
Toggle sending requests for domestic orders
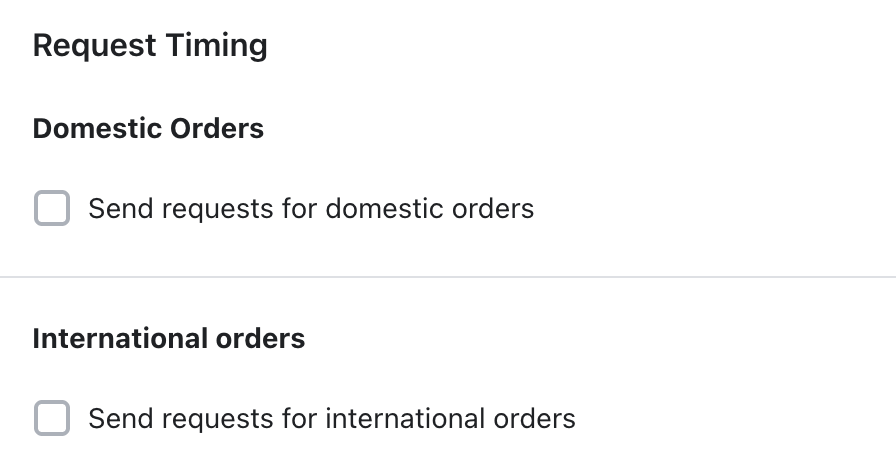[52, 209]
